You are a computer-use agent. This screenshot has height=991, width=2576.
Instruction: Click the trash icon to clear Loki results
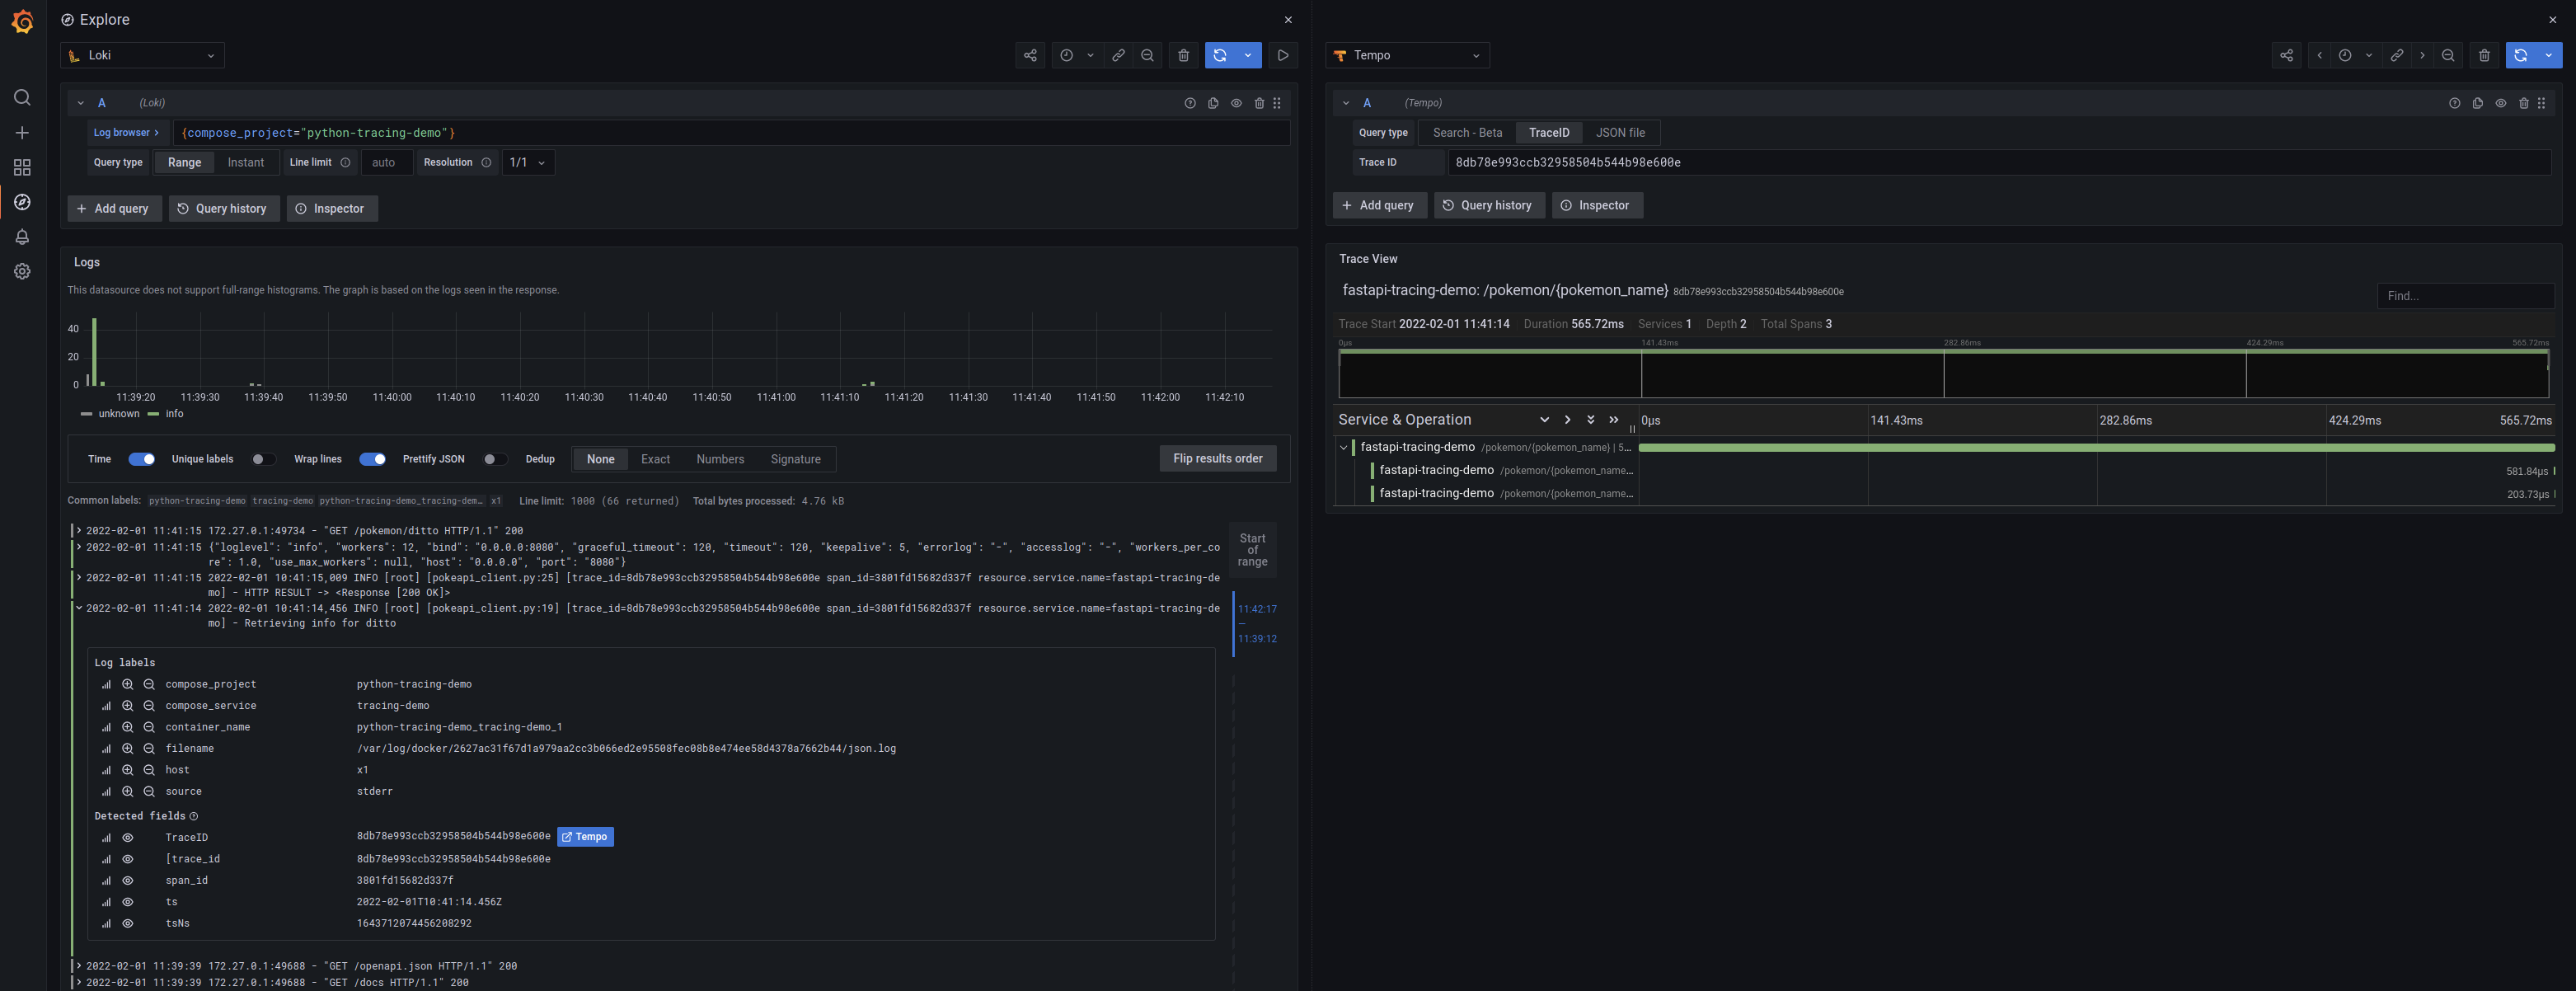(1183, 56)
